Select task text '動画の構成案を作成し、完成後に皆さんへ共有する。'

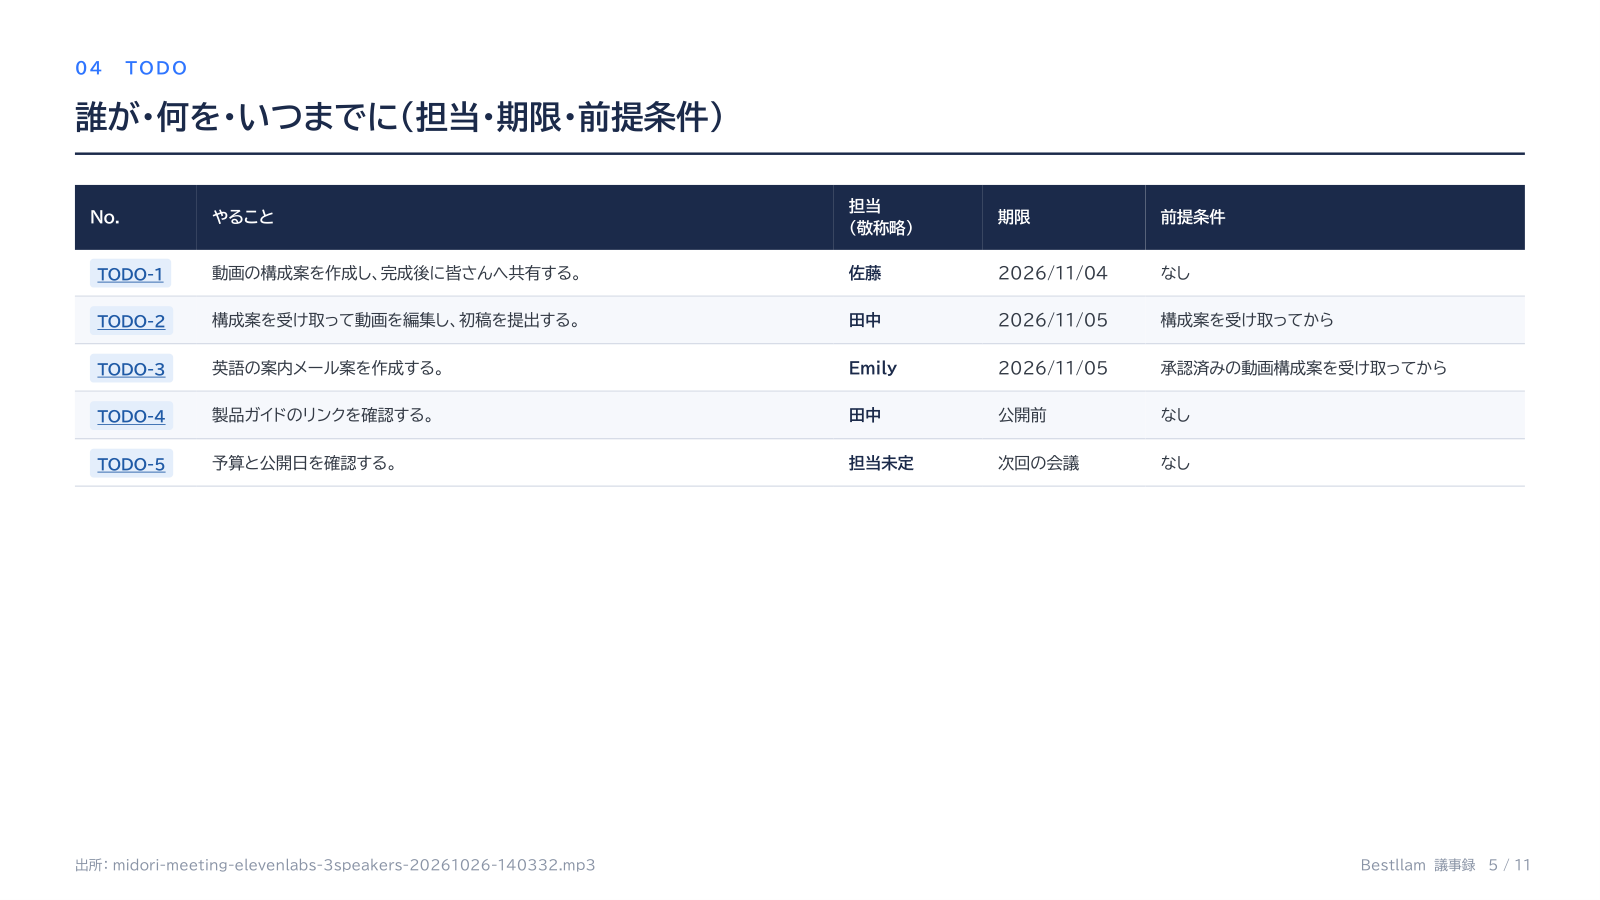coord(397,273)
